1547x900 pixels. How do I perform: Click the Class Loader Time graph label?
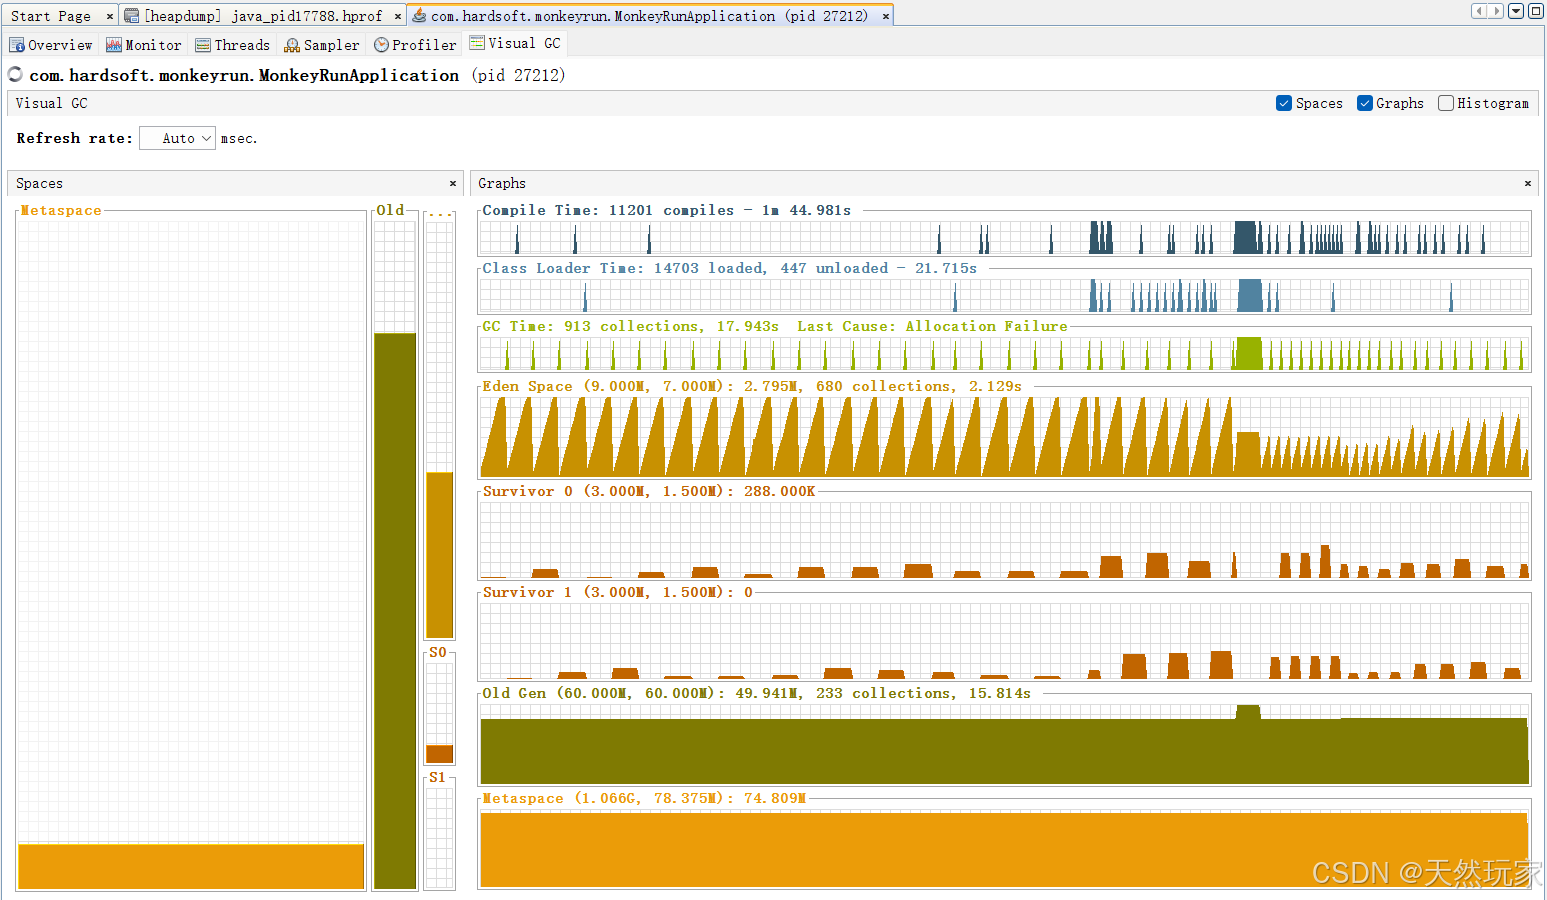coord(729,268)
